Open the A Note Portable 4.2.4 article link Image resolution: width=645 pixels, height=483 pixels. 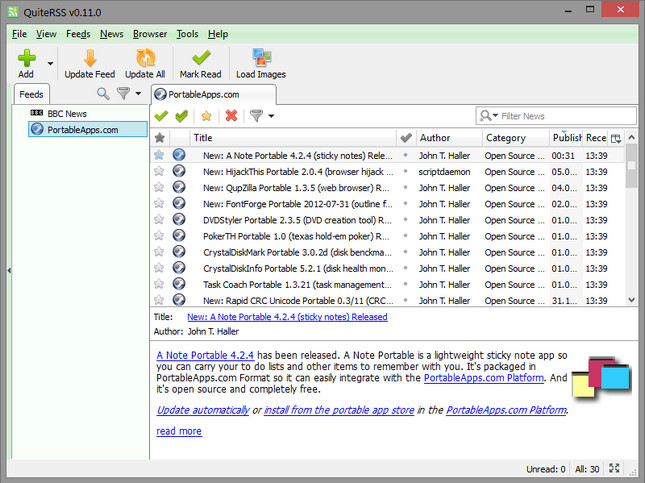pyautogui.click(x=205, y=355)
